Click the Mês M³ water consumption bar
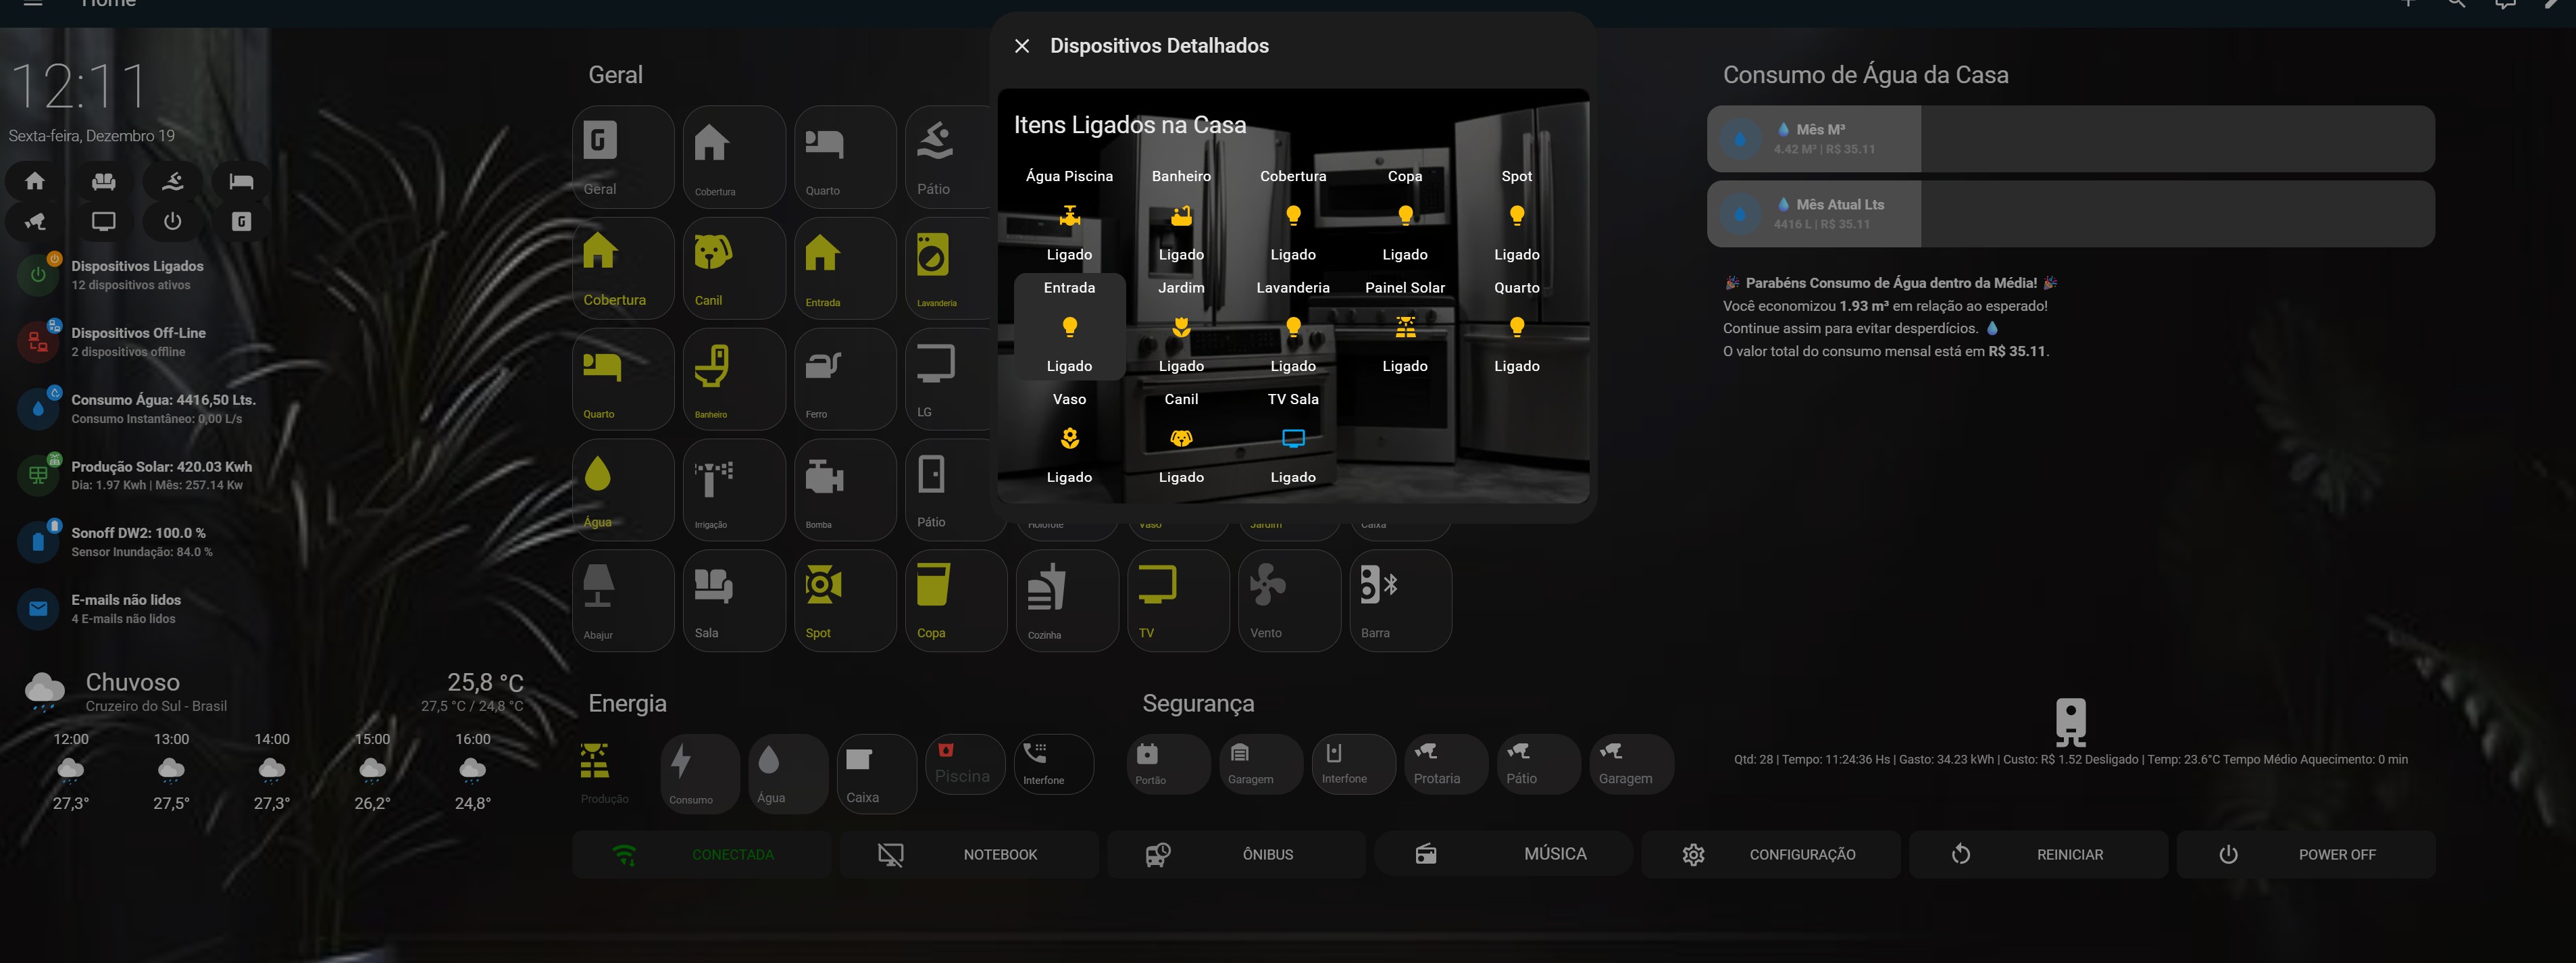The width and height of the screenshot is (2576, 963). [2070, 139]
